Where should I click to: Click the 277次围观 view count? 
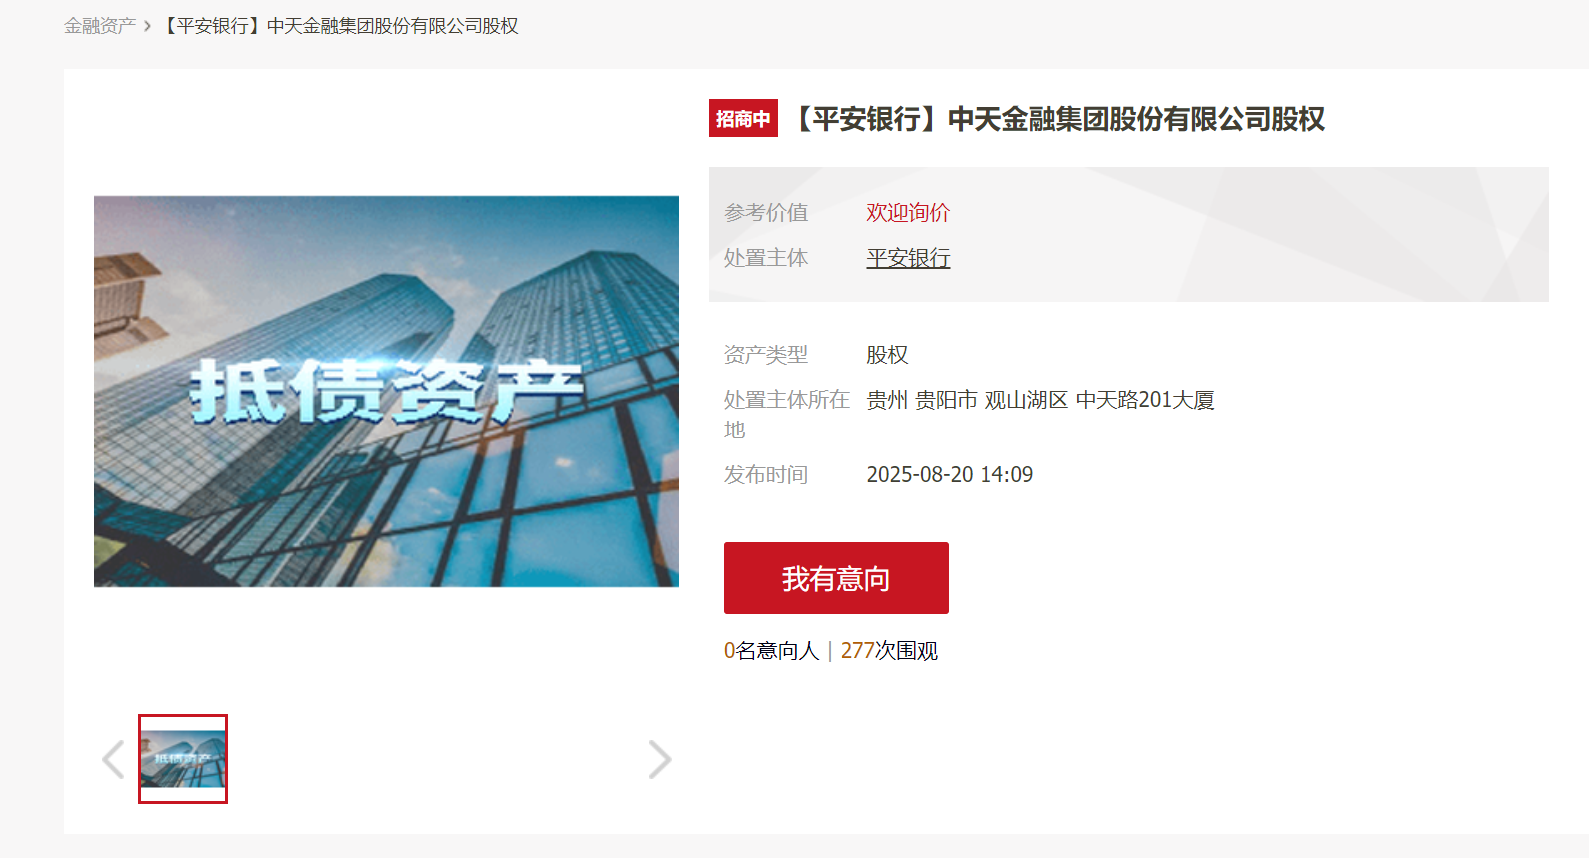[x=889, y=651]
